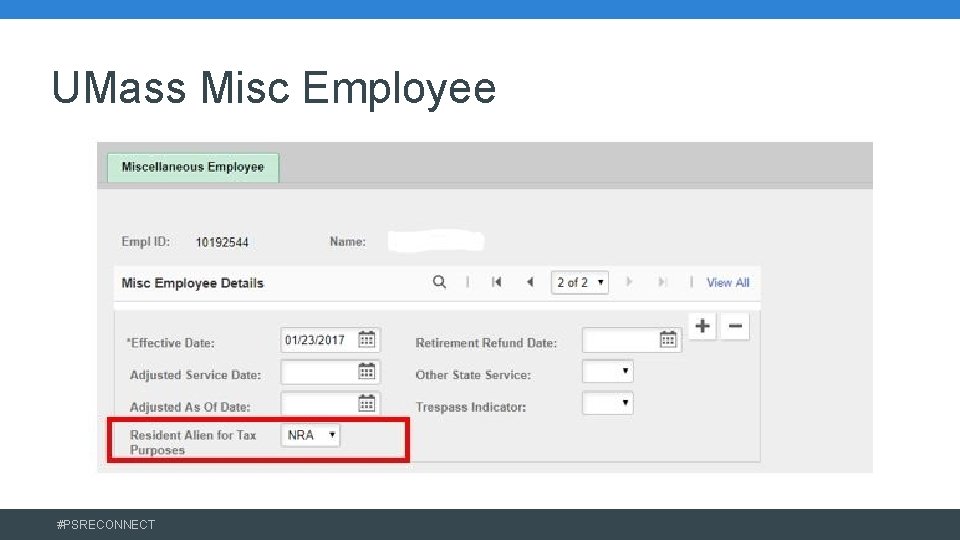This screenshot has width=960, height=540.
Task: Open calendar for Adjusted As Of Date
Action: pyautogui.click(x=367, y=403)
